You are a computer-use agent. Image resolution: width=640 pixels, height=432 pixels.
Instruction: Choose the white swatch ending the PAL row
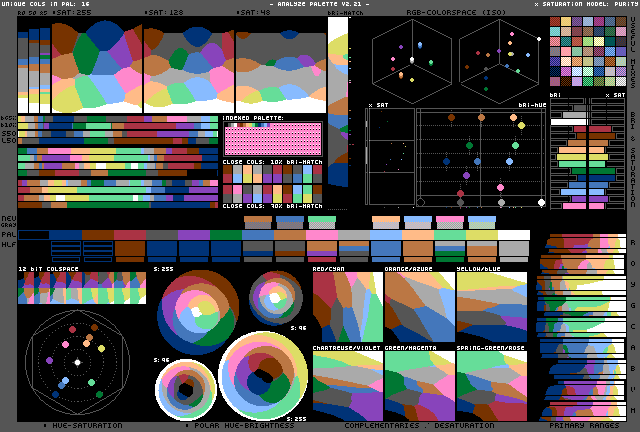[x=514, y=235]
